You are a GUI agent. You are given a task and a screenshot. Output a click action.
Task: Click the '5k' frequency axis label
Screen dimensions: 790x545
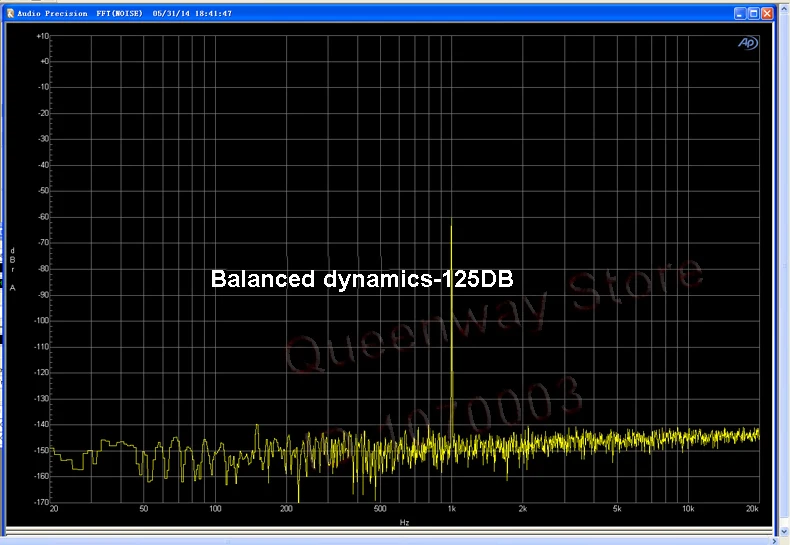coord(617,509)
